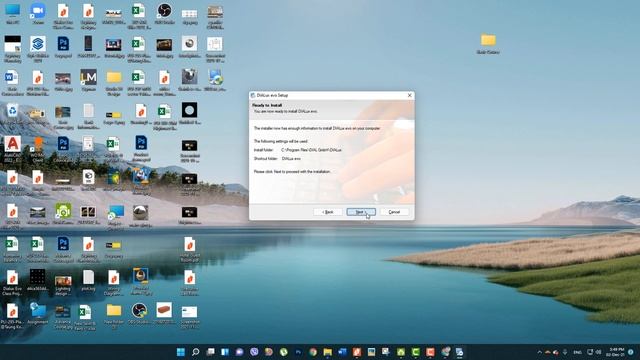The width and height of the screenshot is (640, 360).
Task: Select the 'Ready to Install' heading text
Action: (x=267, y=105)
